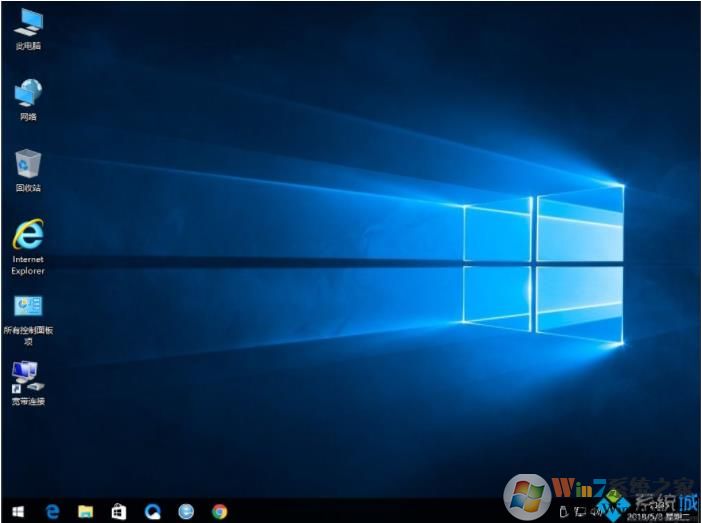Click the blue Q browser taskbar icon
This screenshot has height=523, width=701.
click(x=152, y=511)
